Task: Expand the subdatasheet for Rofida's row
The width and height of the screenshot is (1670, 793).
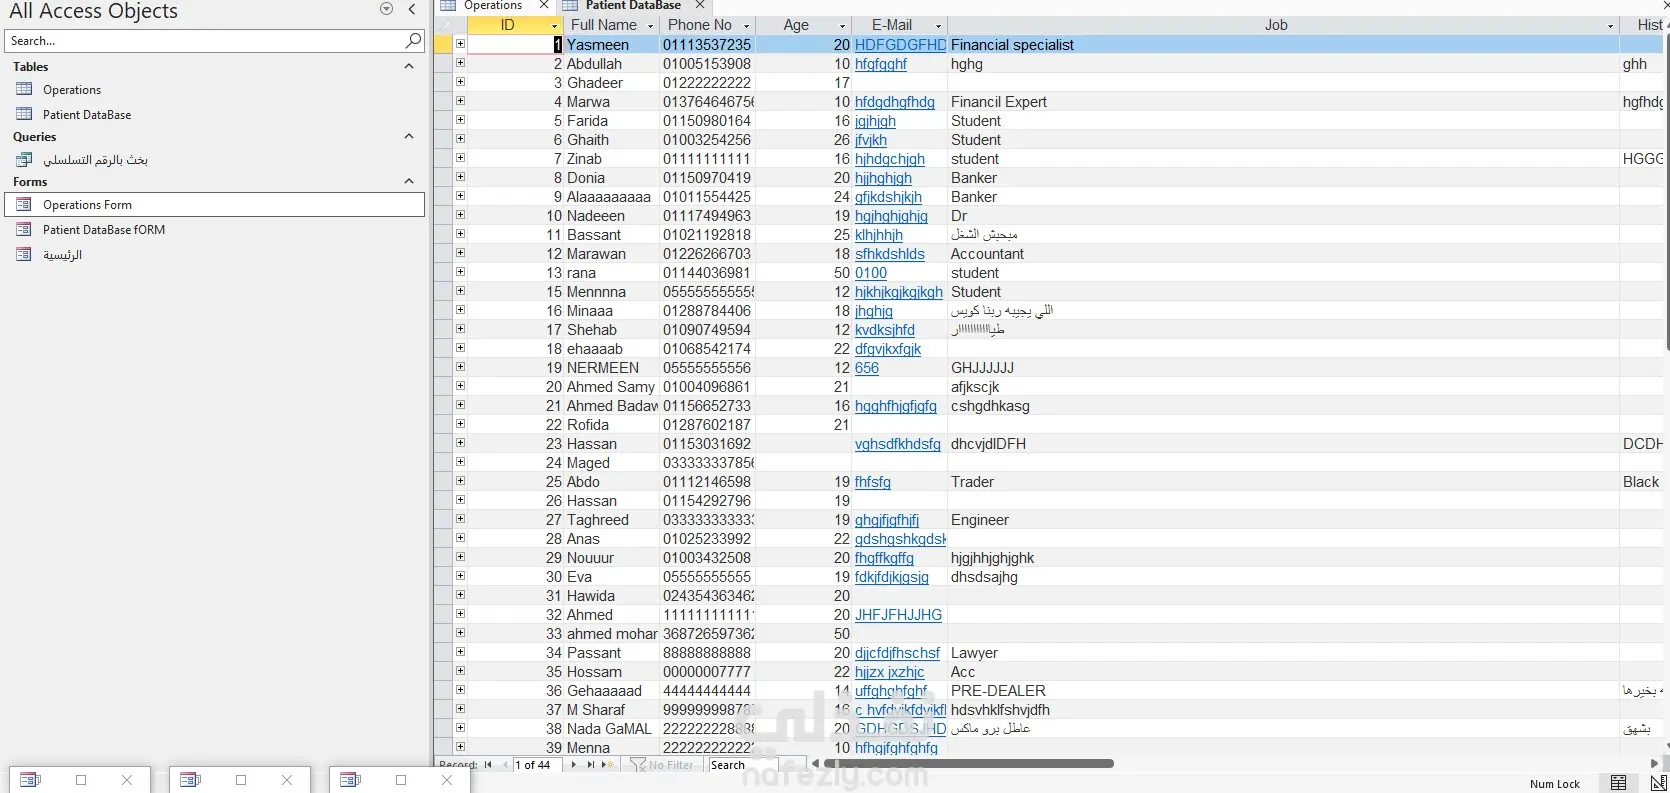Action: (x=460, y=424)
